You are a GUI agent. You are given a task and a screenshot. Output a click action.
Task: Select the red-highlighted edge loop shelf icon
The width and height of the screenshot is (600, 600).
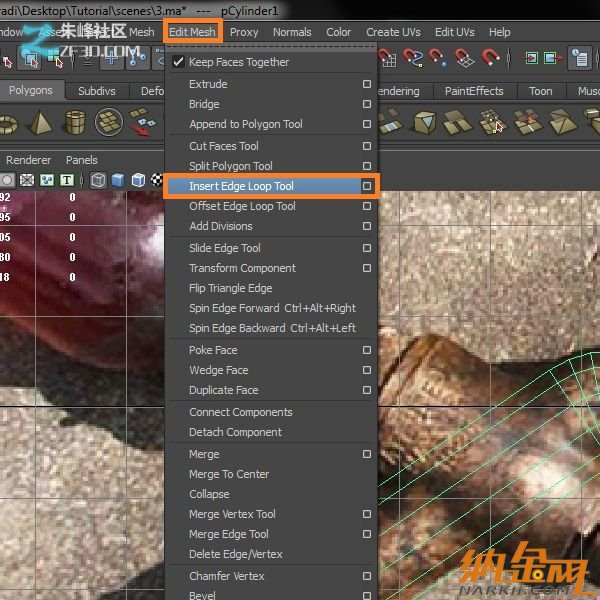pyautogui.click(x=528, y=122)
